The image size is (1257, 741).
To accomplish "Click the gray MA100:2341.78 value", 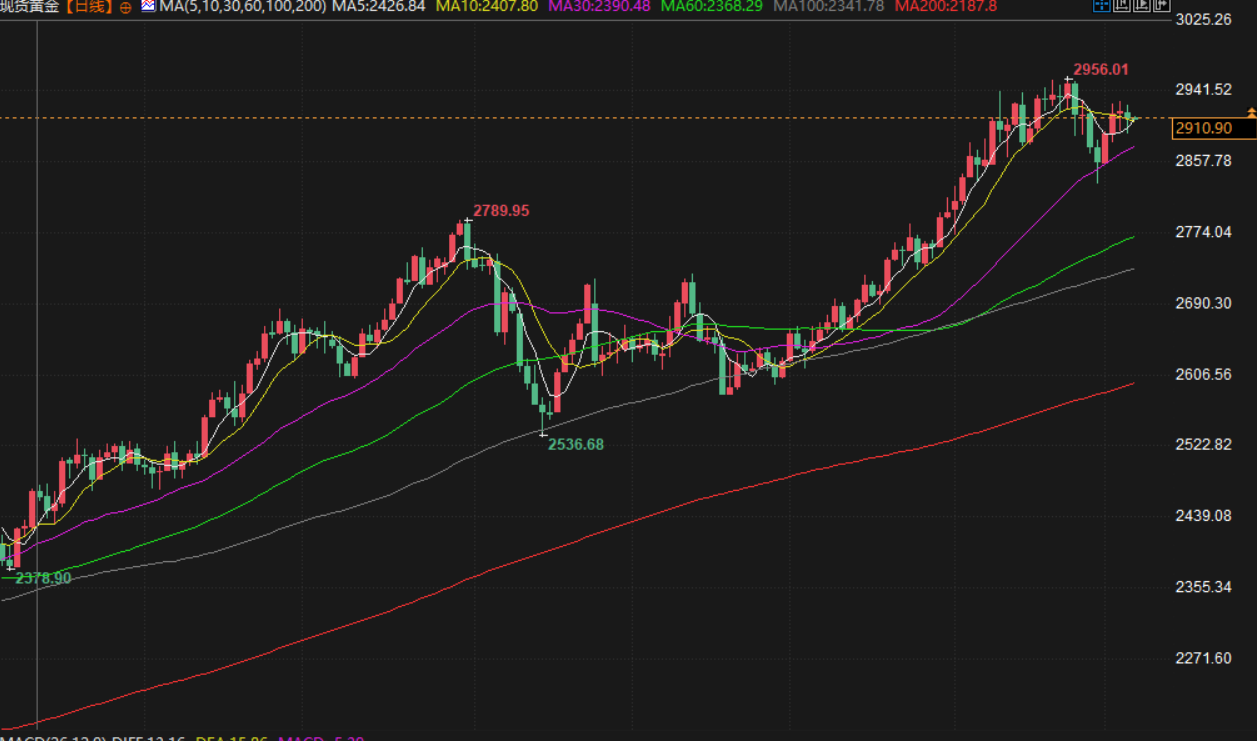I will (829, 6).
